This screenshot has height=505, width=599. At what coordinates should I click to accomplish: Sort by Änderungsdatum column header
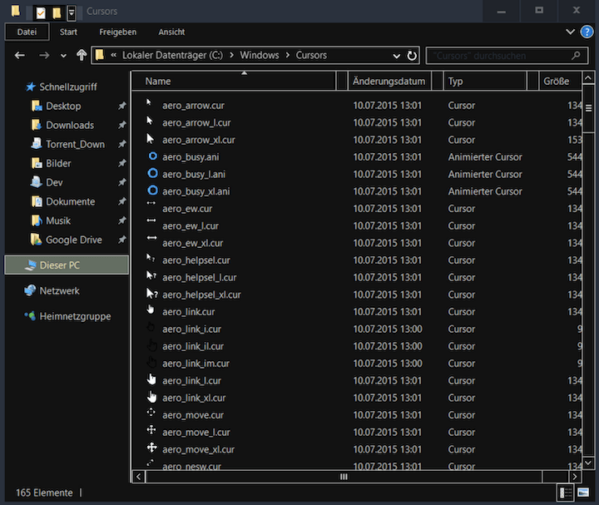point(390,81)
